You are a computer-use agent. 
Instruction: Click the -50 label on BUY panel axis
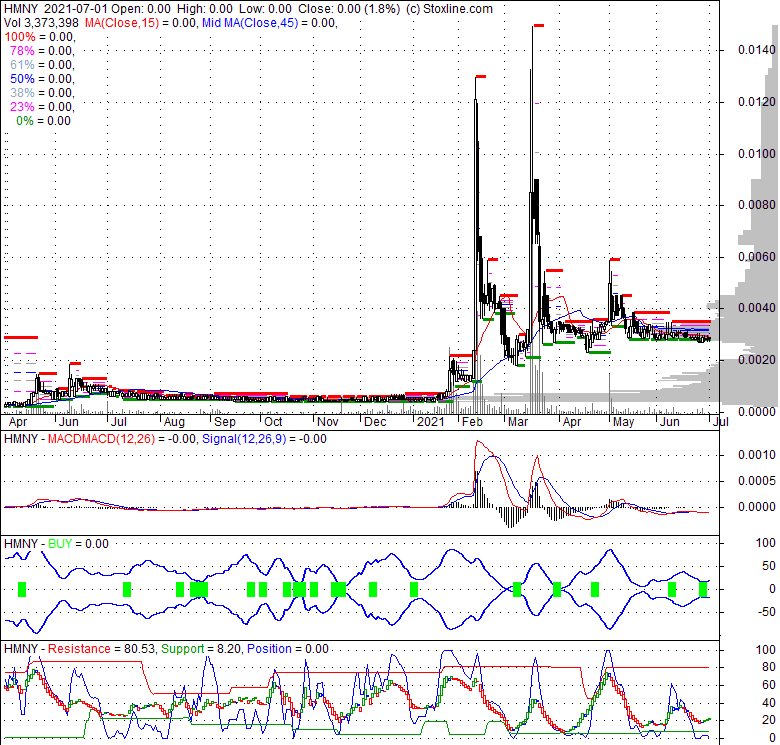767,613
